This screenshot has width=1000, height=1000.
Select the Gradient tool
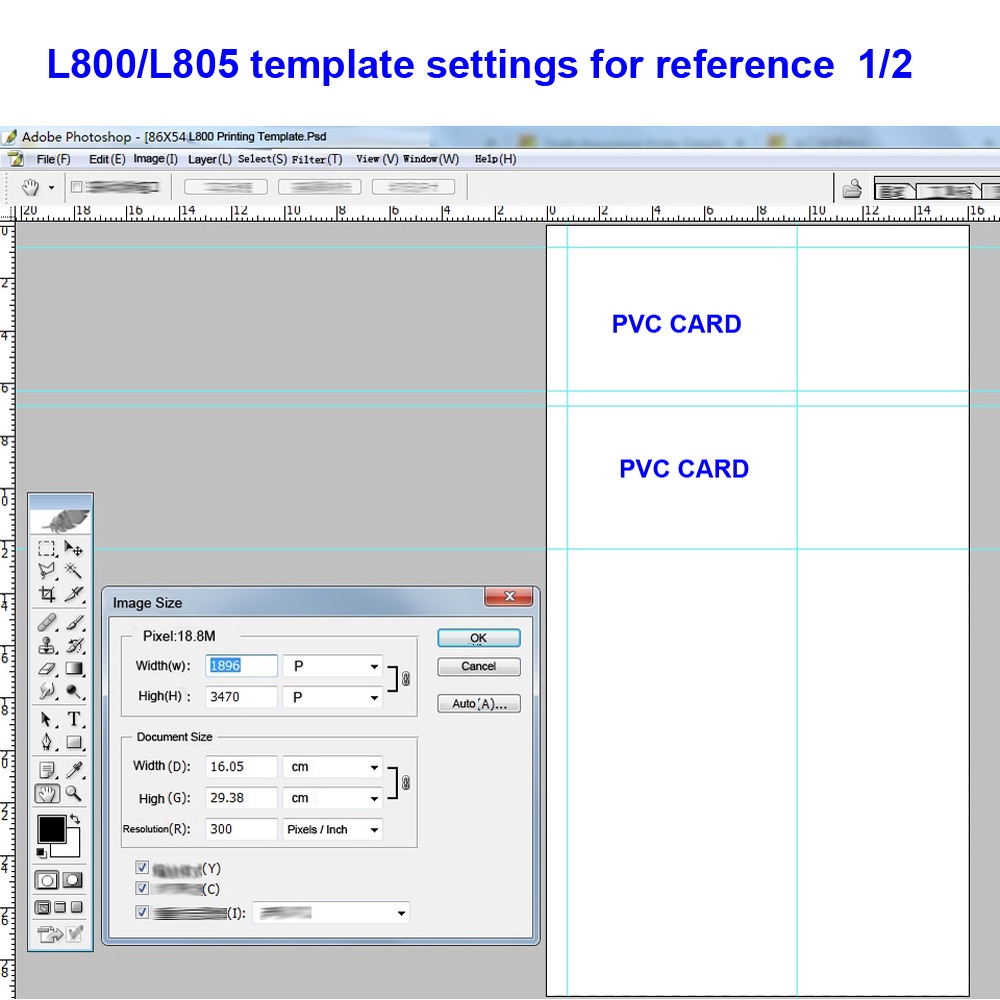(74, 668)
